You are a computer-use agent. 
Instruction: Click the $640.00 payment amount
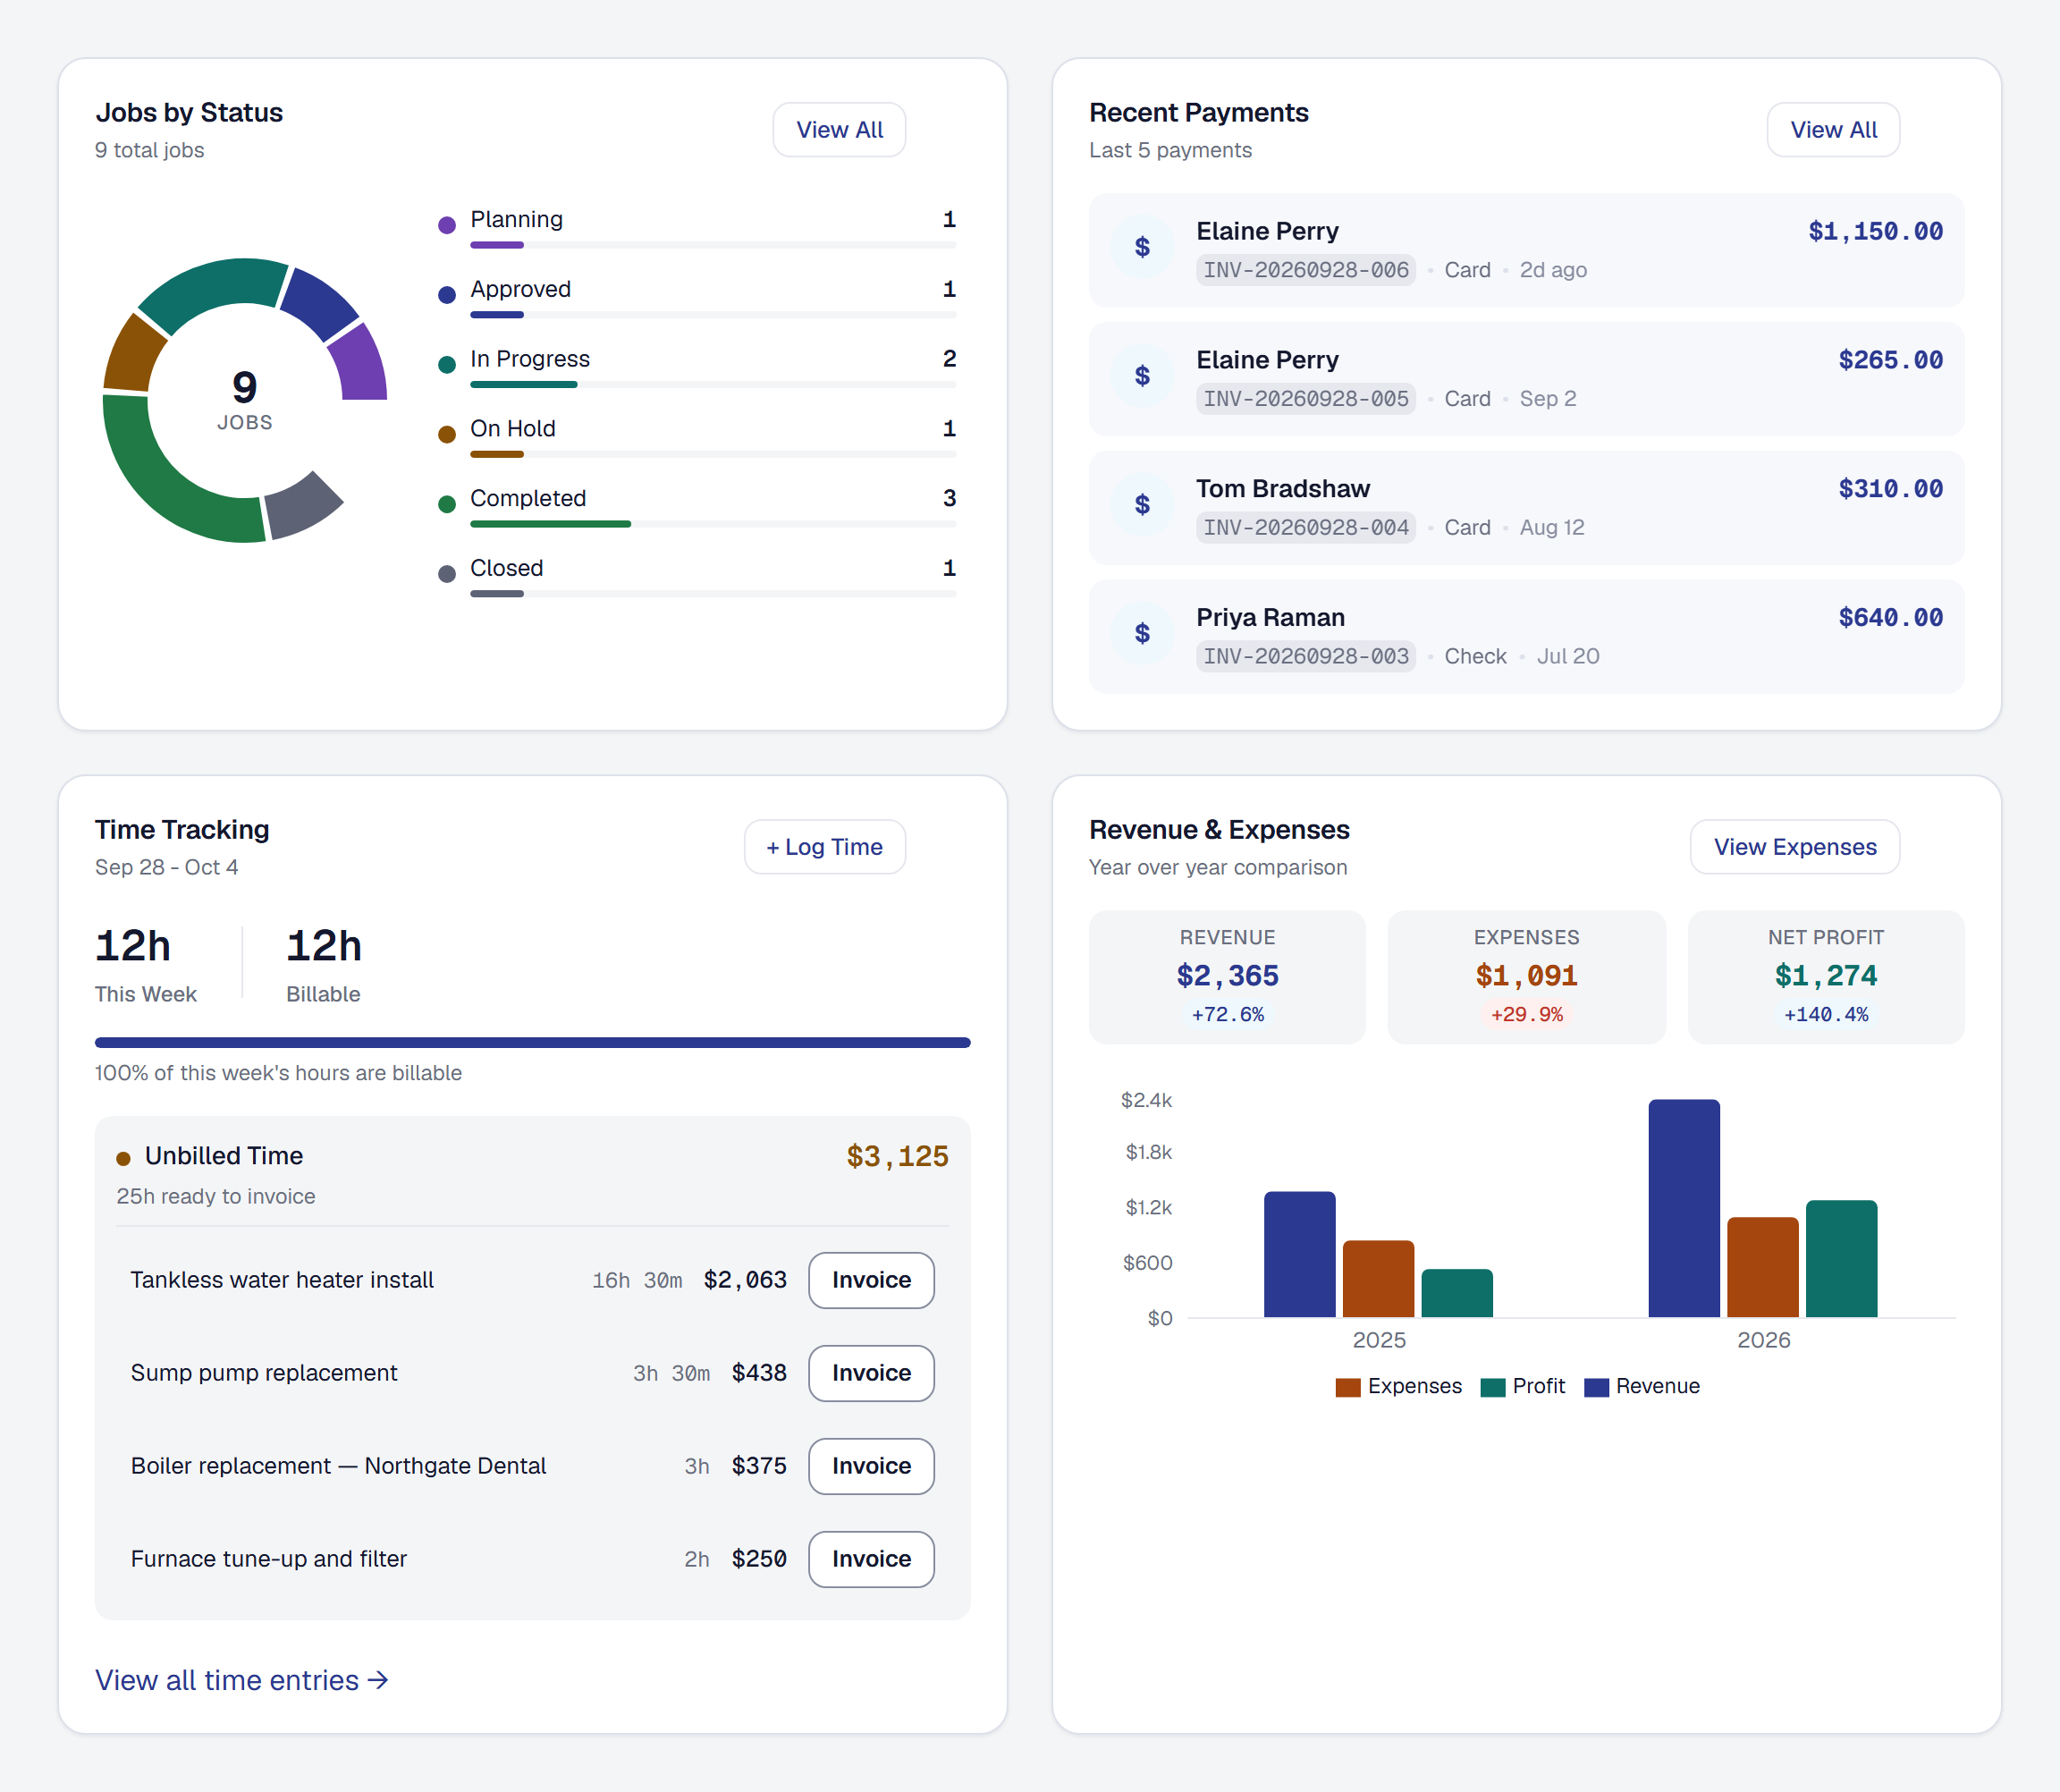point(1890,618)
